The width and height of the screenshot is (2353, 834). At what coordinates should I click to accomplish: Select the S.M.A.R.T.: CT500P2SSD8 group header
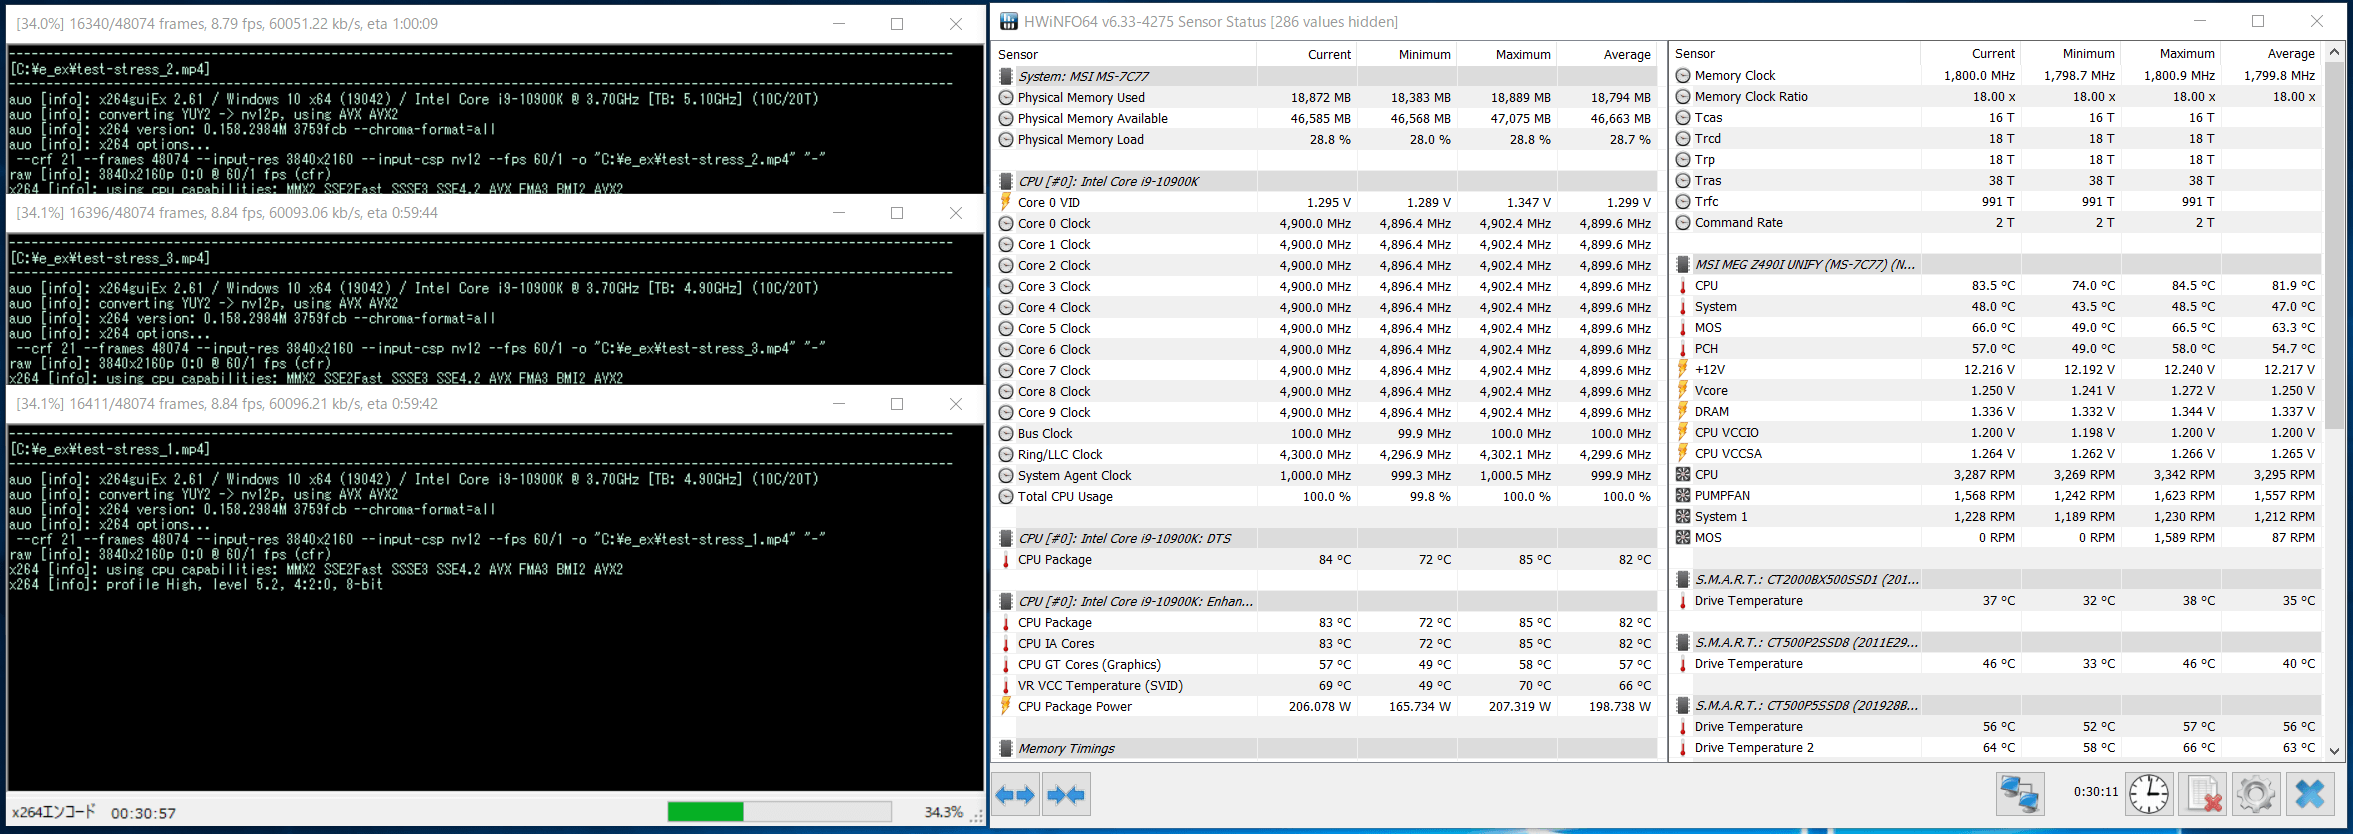pos(1997,642)
